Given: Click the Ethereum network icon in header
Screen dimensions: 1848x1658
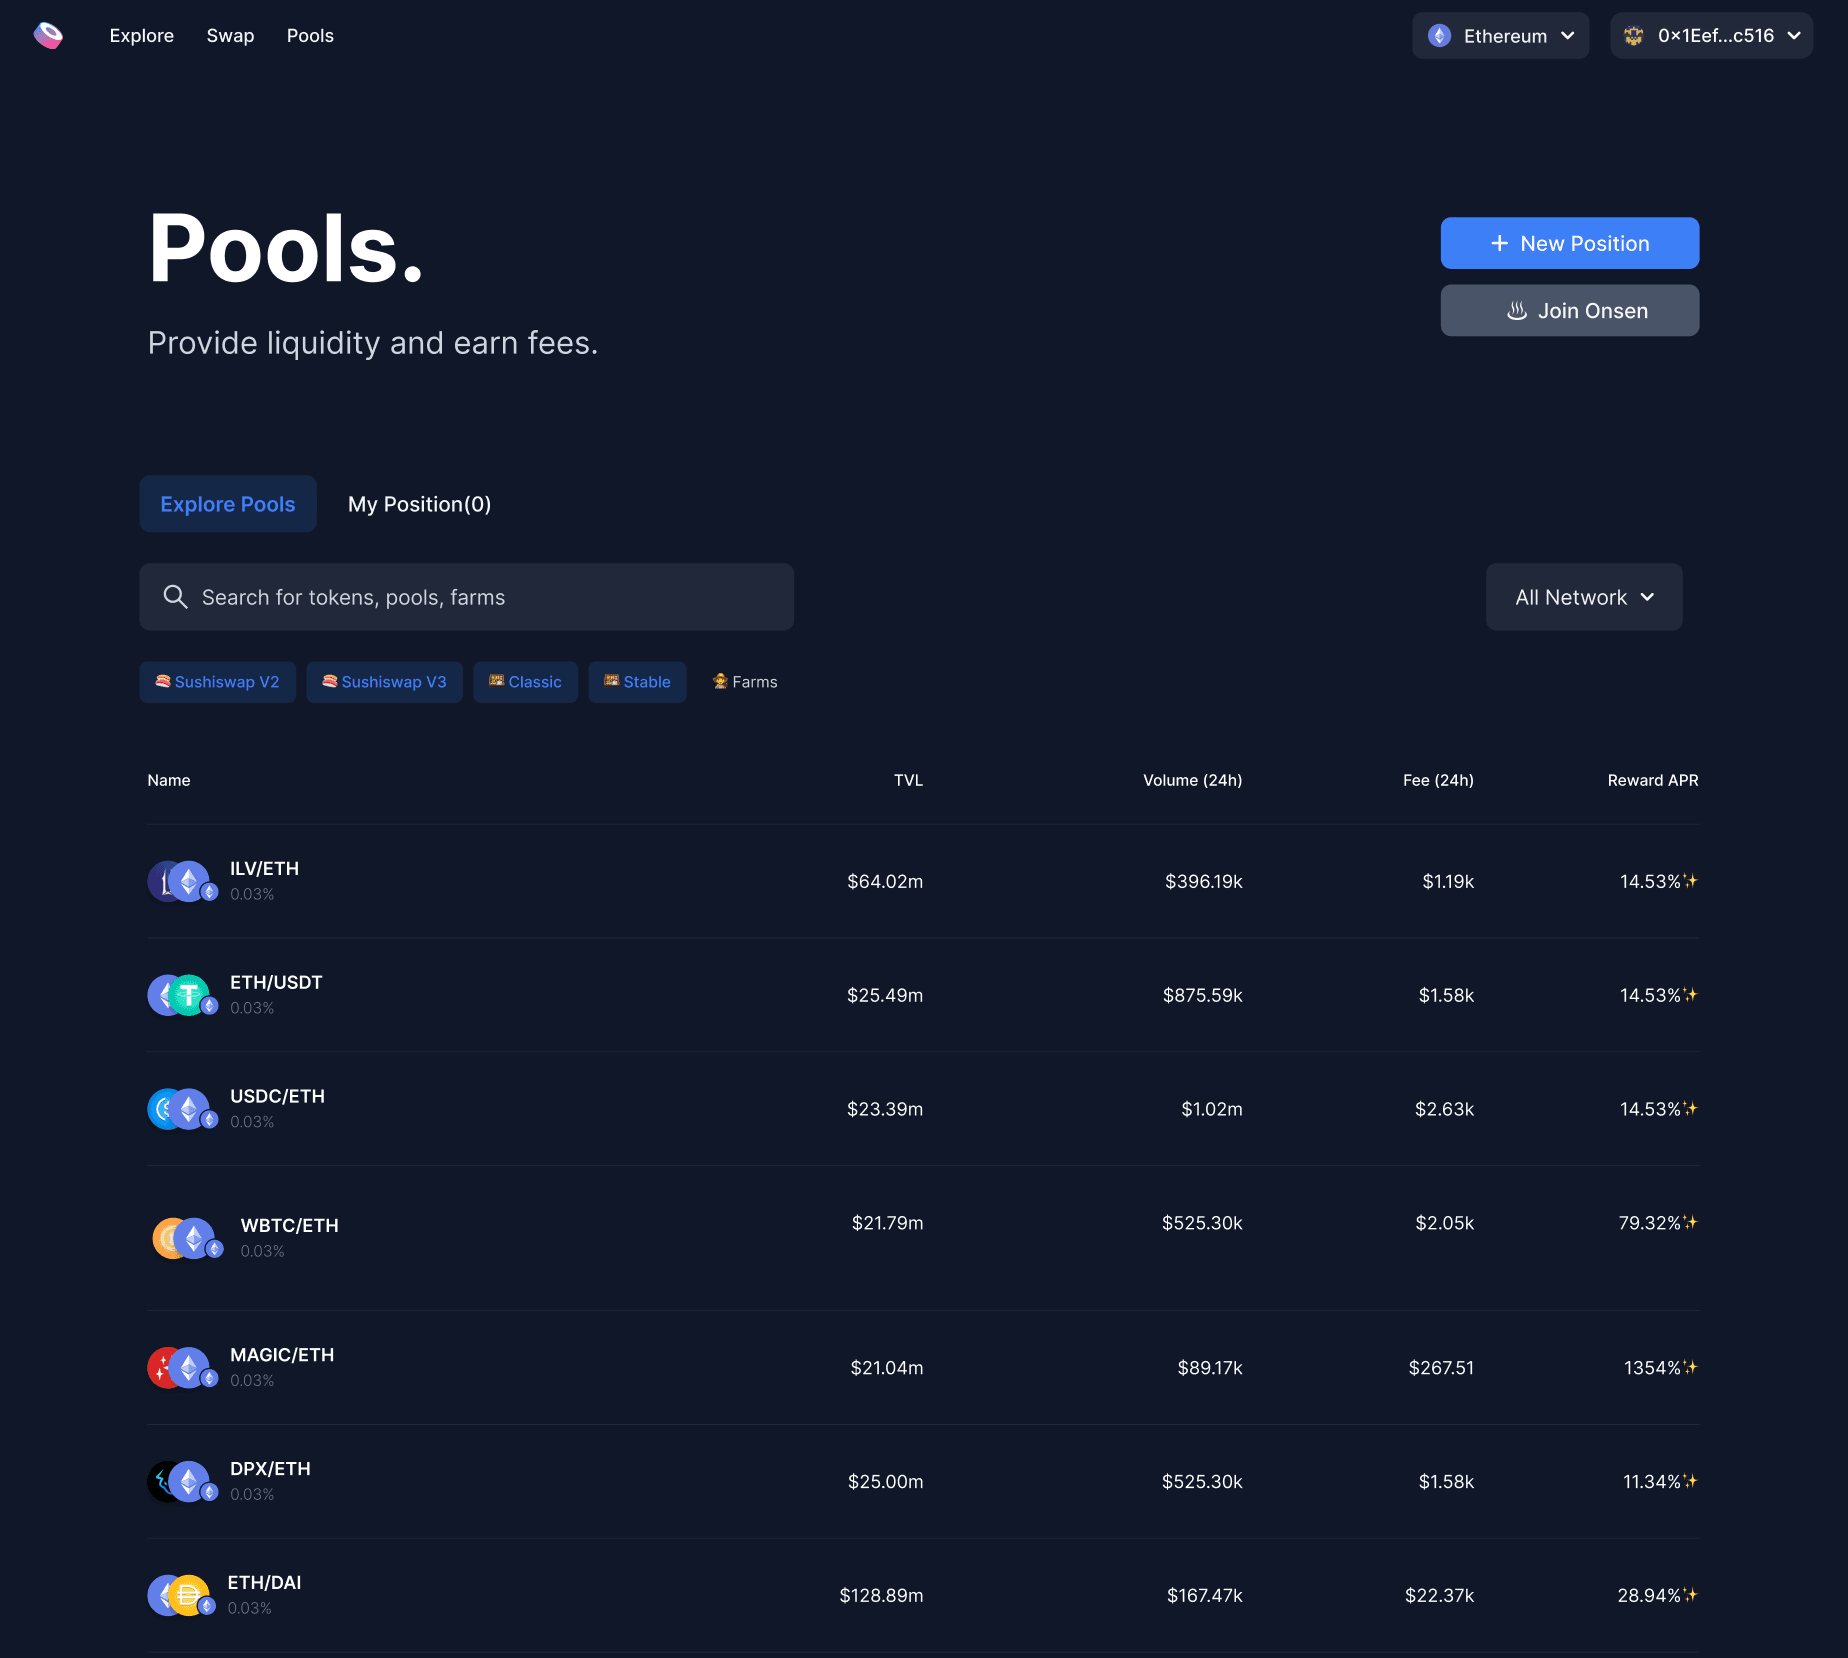Looking at the screenshot, I should (x=1439, y=36).
